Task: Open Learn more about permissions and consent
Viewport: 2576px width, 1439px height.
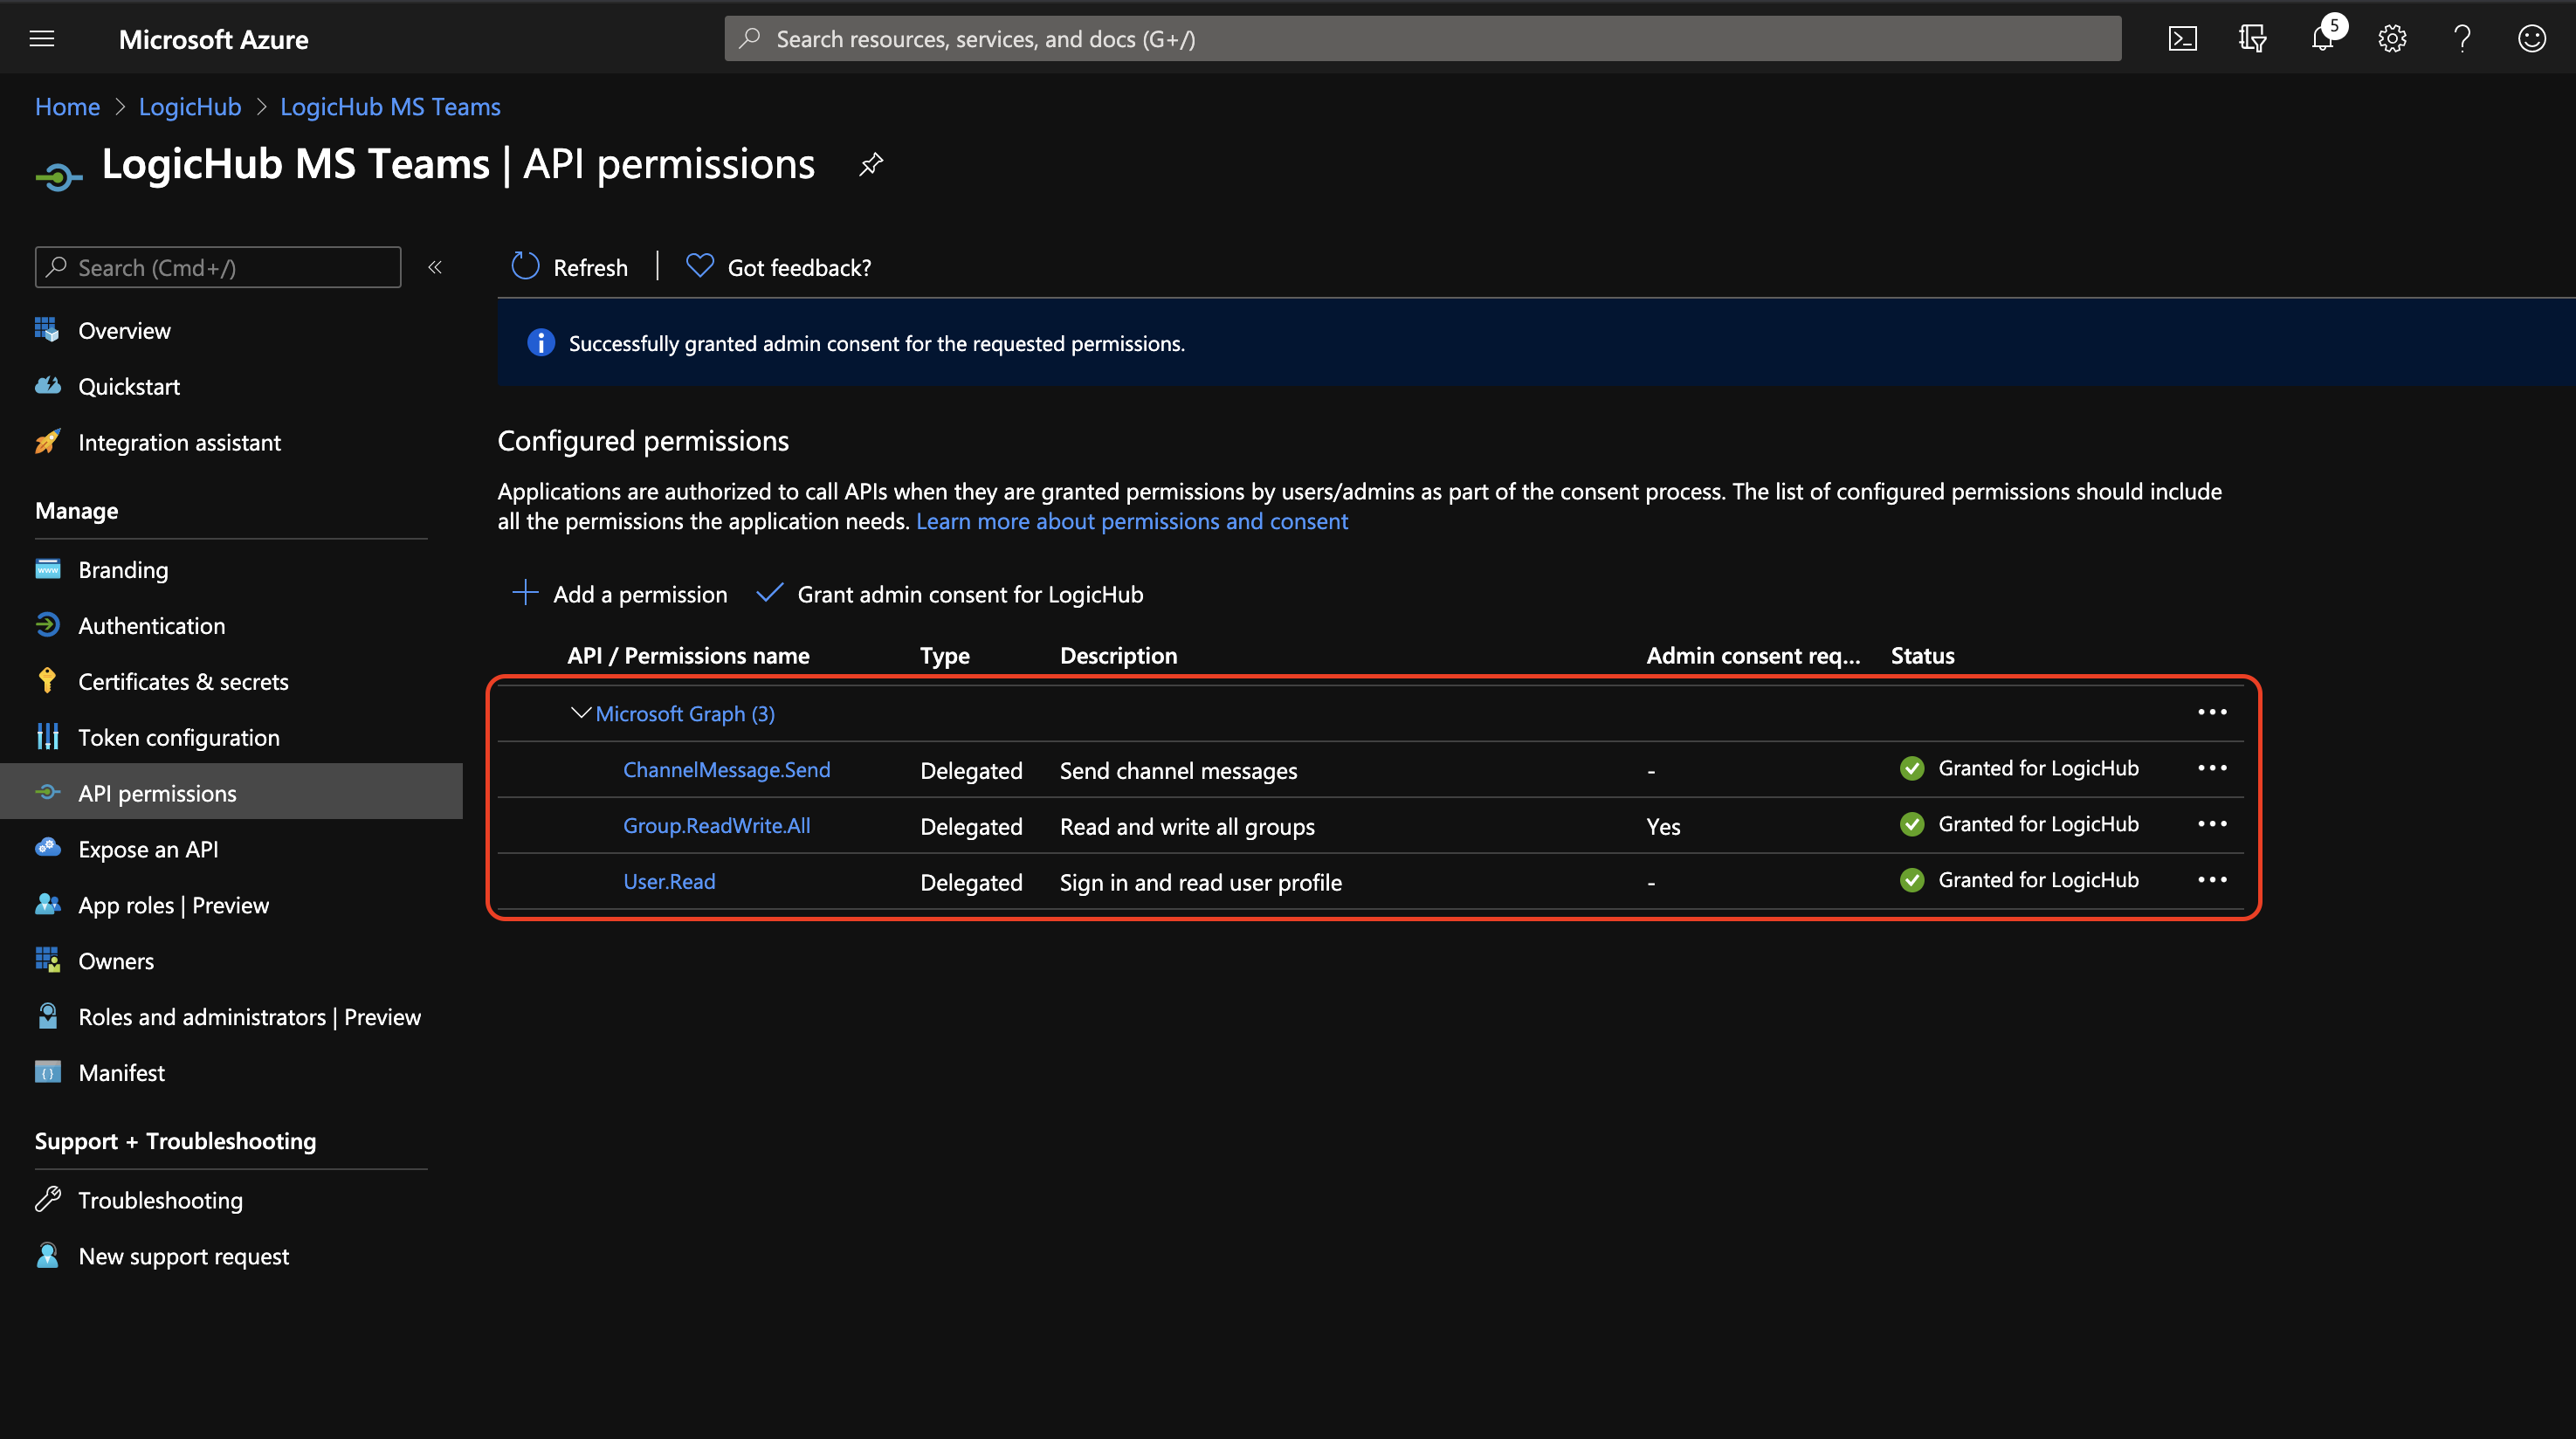Action: point(1132,521)
